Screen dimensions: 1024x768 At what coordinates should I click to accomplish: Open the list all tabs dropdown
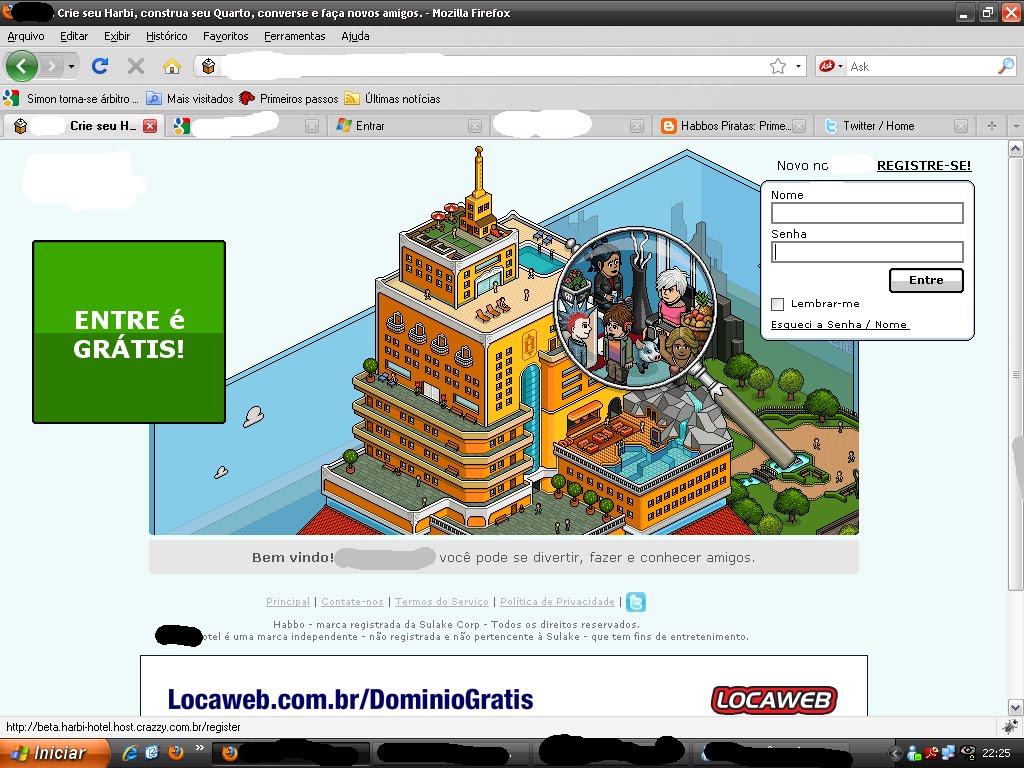click(1016, 126)
